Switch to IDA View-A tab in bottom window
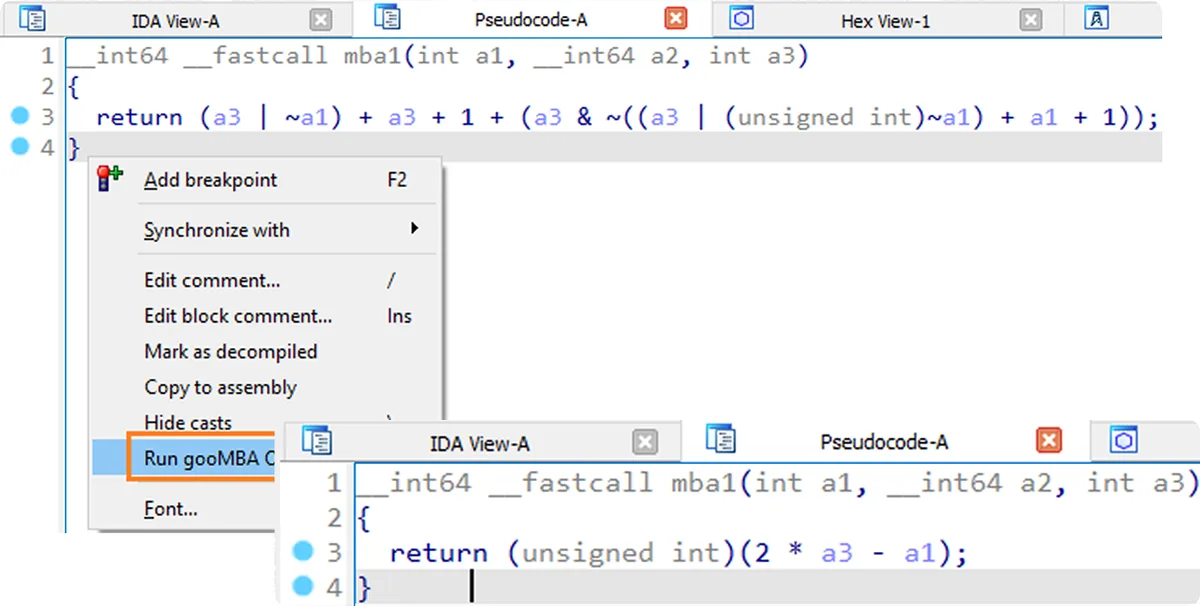The height and width of the screenshot is (606, 1200). [480, 444]
